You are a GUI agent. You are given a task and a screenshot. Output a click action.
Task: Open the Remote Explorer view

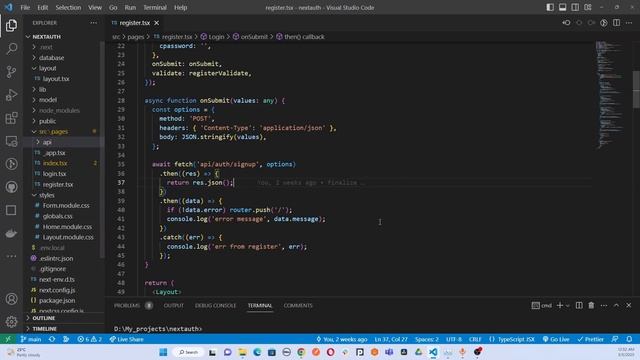[x=11, y=141]
